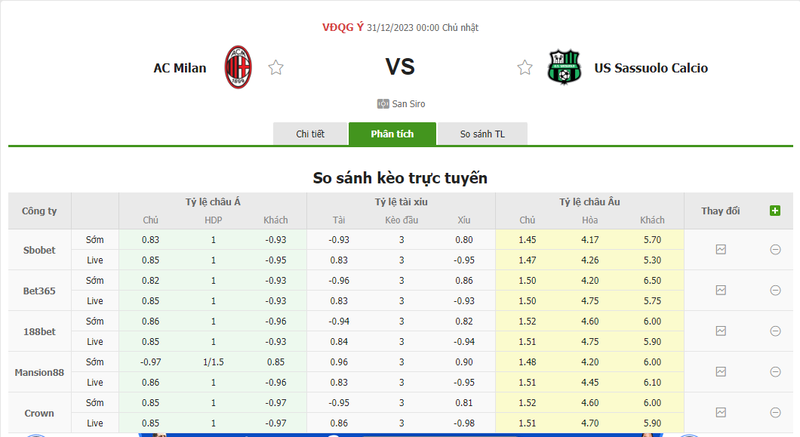This screenshot has height=437, width=800.
Task: Remove Sbobet row with minus icon
Action: (x=775, y=249)
